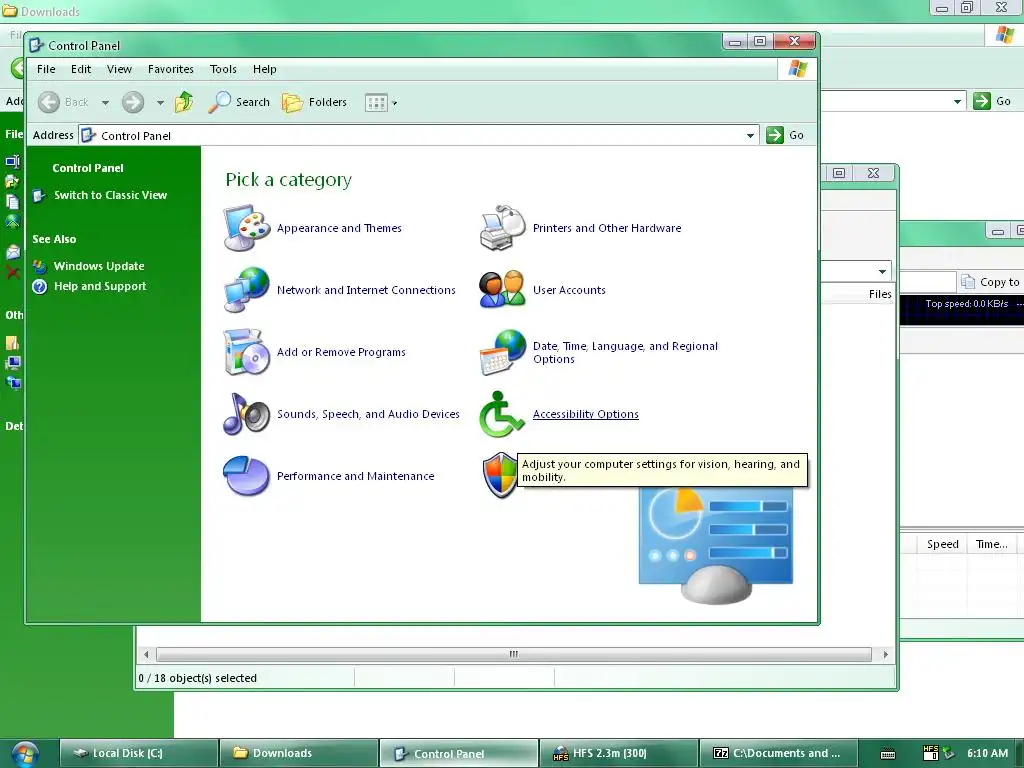Expand Downloads window address dropdown
The height and width of the screenshot is (768, 1024).
point(957,101)
